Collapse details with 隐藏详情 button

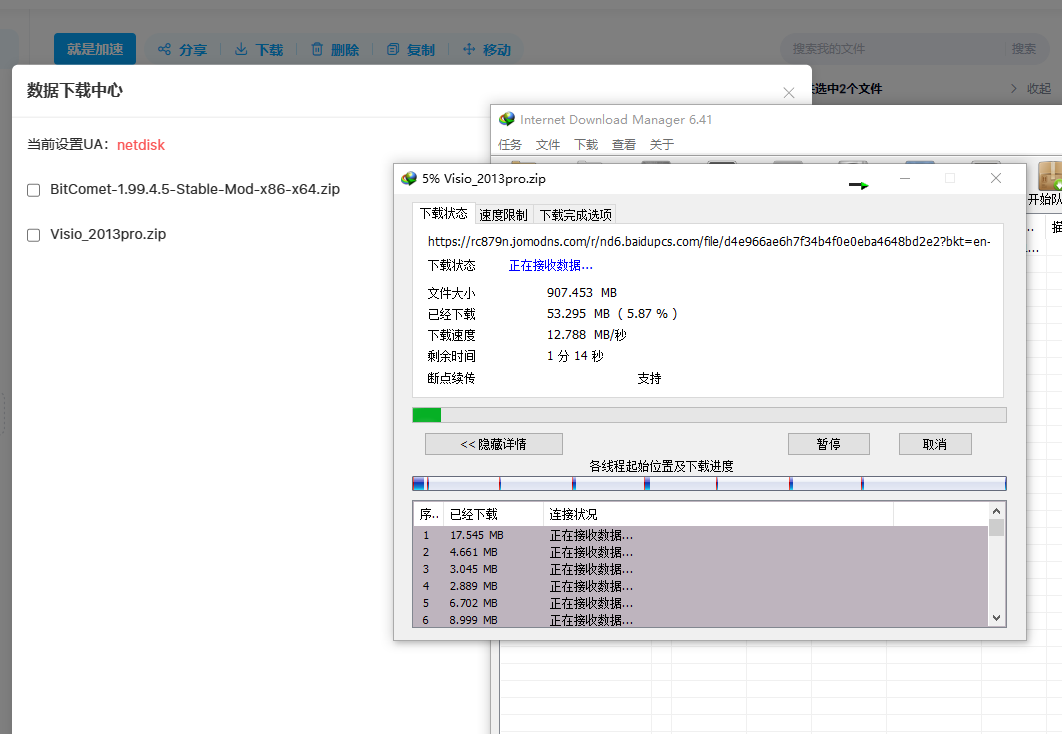click(x=494, y=444)
